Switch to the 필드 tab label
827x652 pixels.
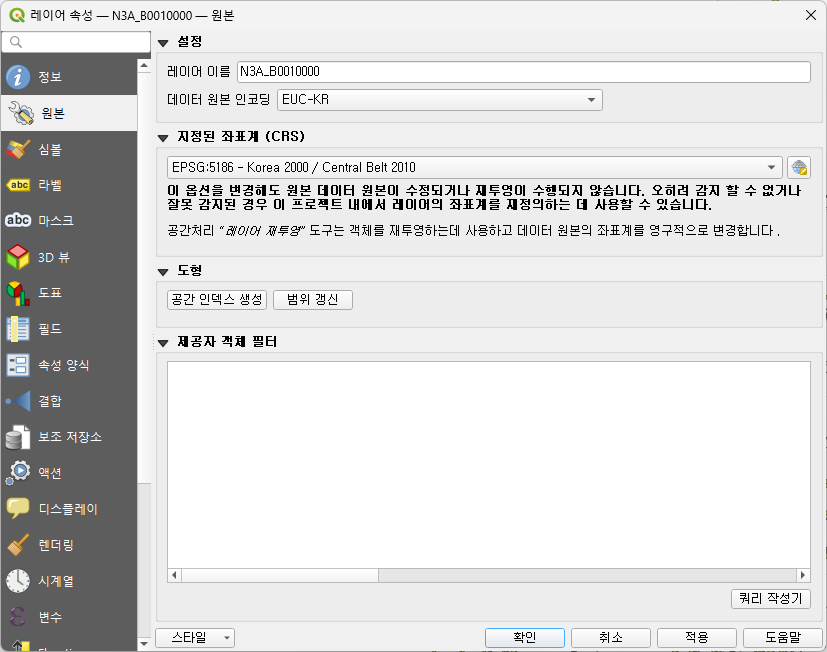[x=50, y=329]
